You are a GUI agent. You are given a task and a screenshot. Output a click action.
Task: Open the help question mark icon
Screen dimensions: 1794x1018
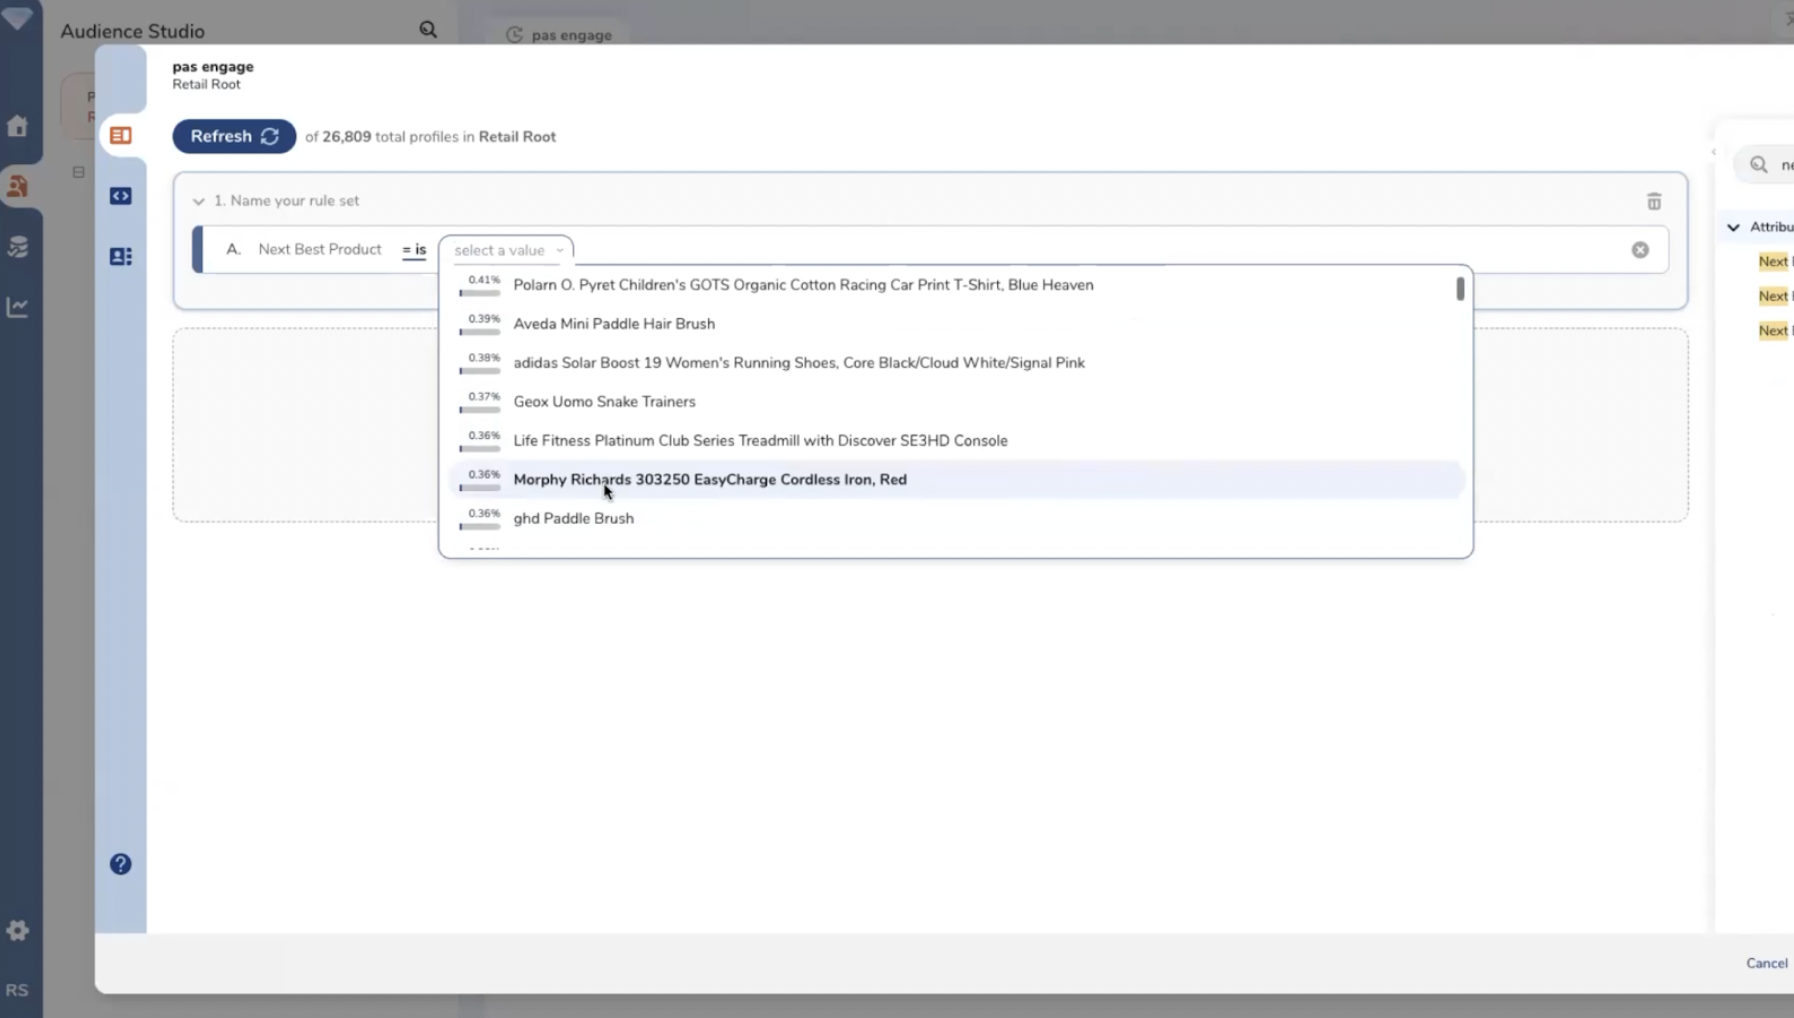click(x=121, y=864)
